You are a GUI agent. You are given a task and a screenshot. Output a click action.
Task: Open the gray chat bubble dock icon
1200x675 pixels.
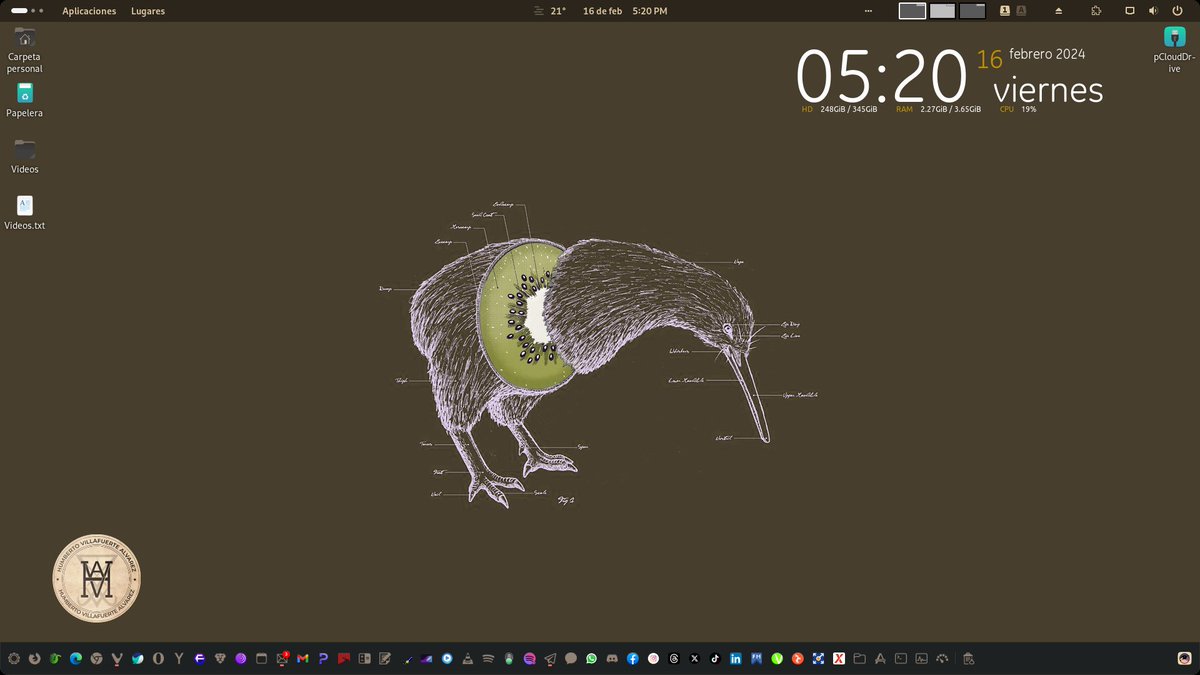[571, 659]
